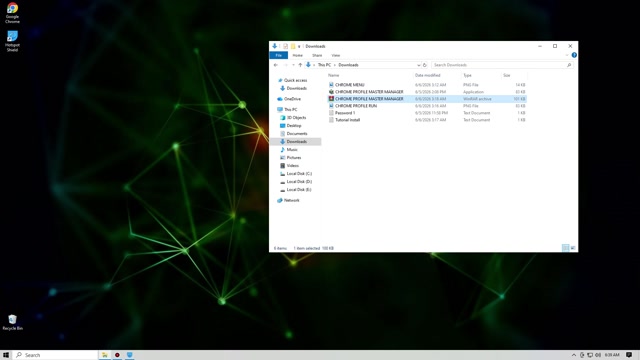Select the CHROME MENU PNG file
Viewport: 640px width, 360px height.
[427, 85]
